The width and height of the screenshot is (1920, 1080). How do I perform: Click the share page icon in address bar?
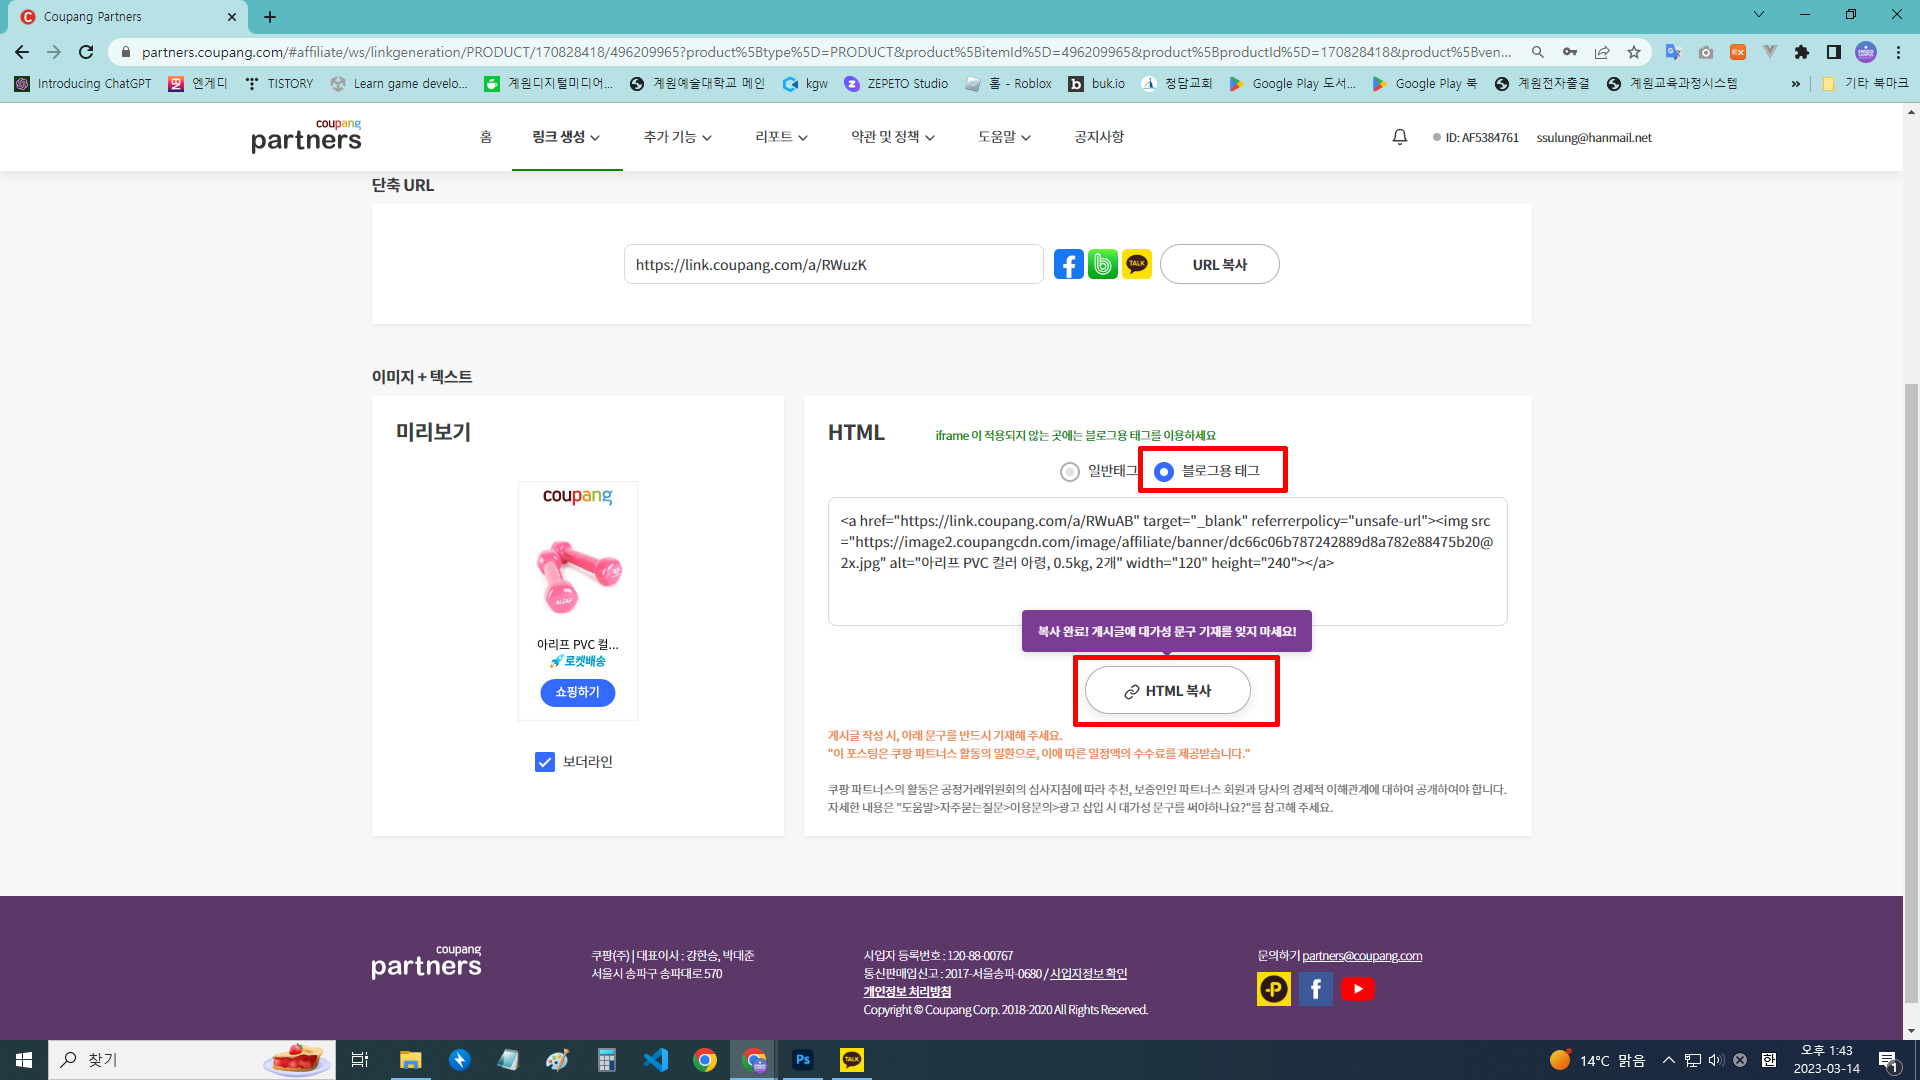1602,52
